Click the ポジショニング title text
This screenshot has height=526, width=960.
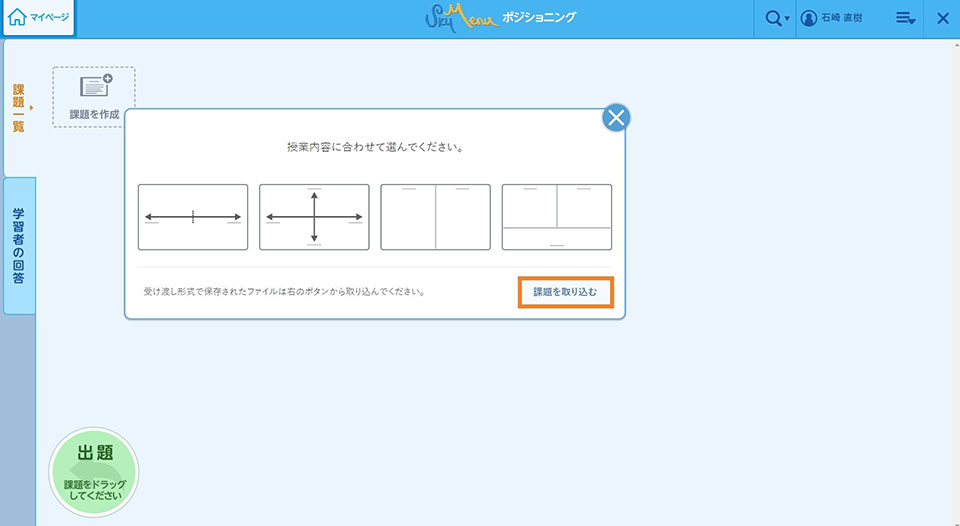click(542, 18)
